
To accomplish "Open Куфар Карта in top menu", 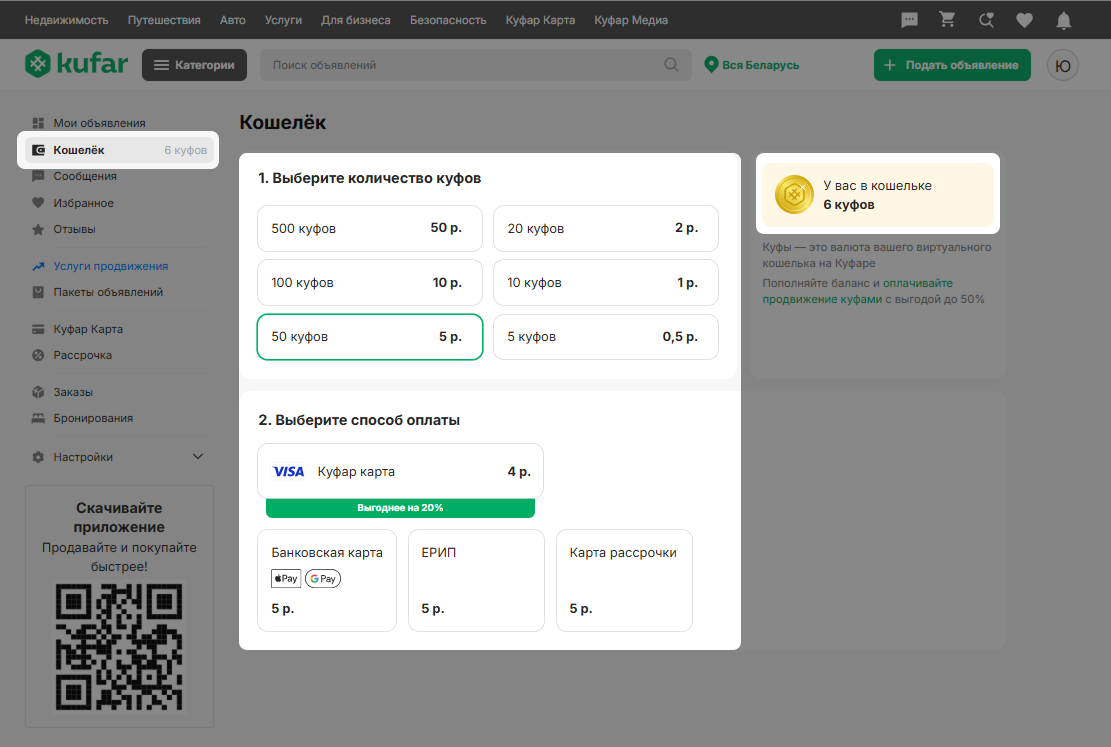I will (x=540, y=20).
